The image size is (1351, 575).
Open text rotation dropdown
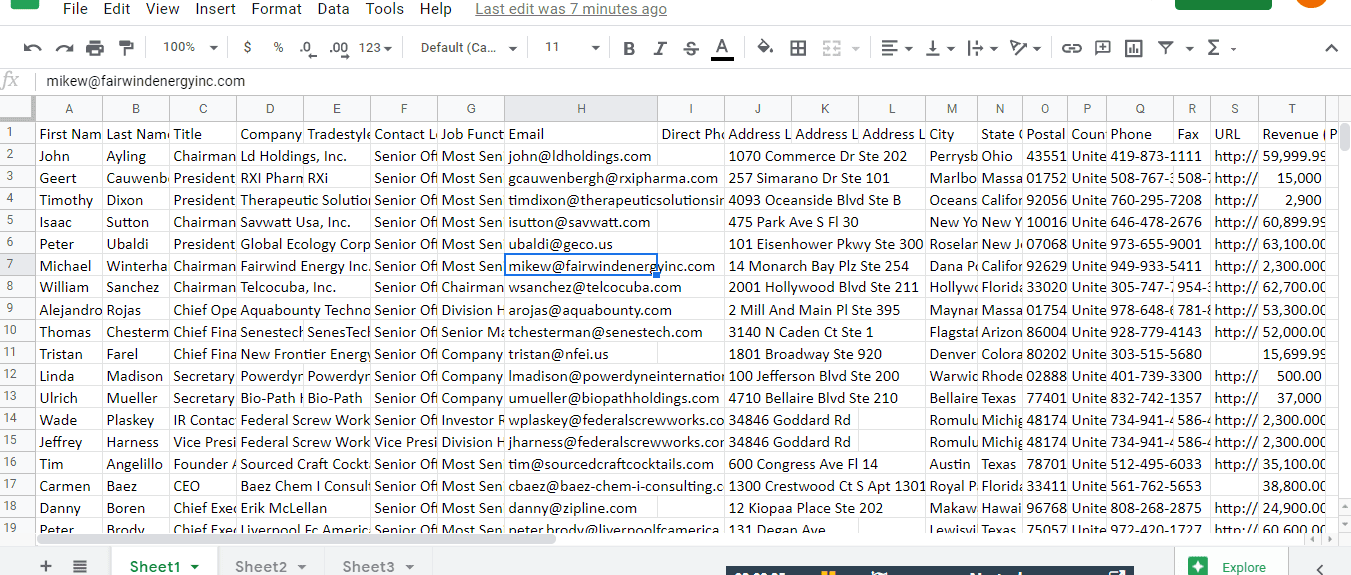1025,48
